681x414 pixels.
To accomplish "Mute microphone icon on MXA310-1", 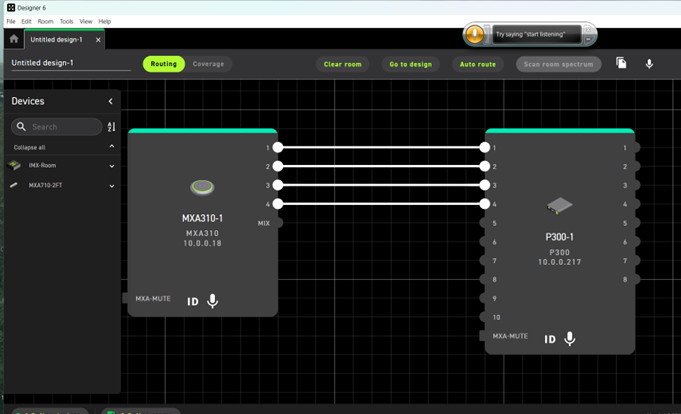I will point(212,301).
